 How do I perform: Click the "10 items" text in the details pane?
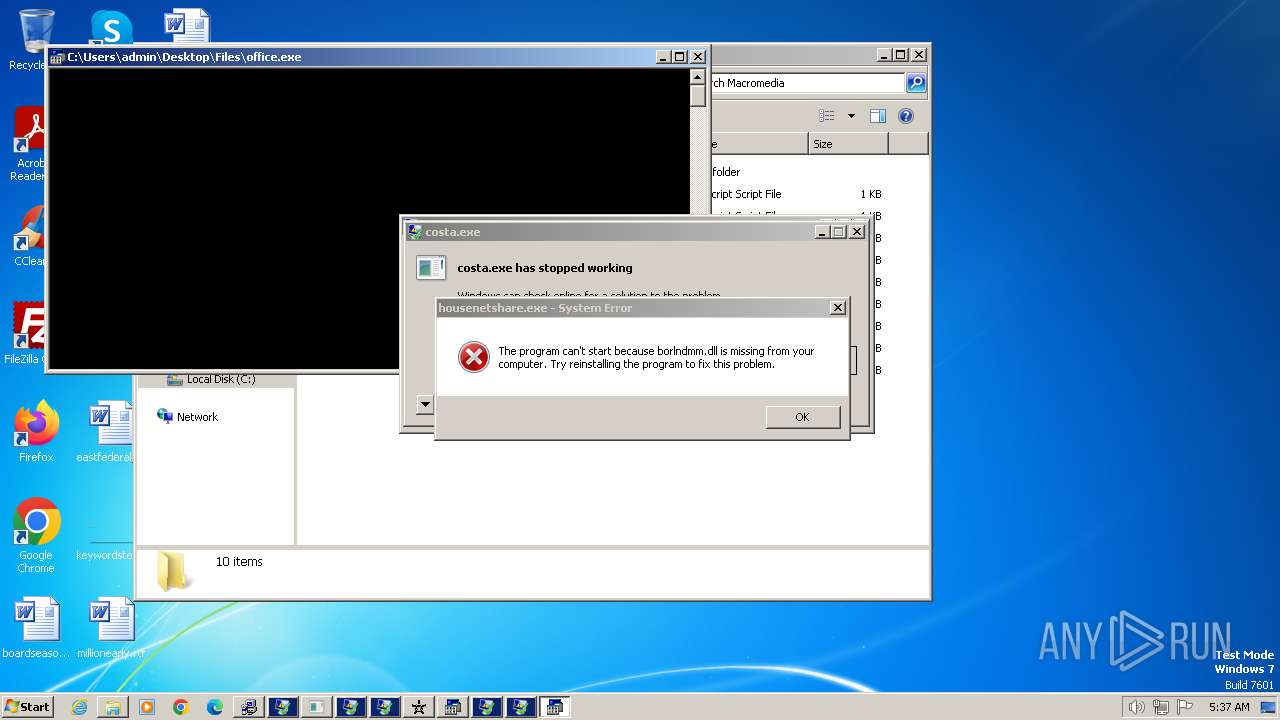pyautogui.click(x=239, y=562)
